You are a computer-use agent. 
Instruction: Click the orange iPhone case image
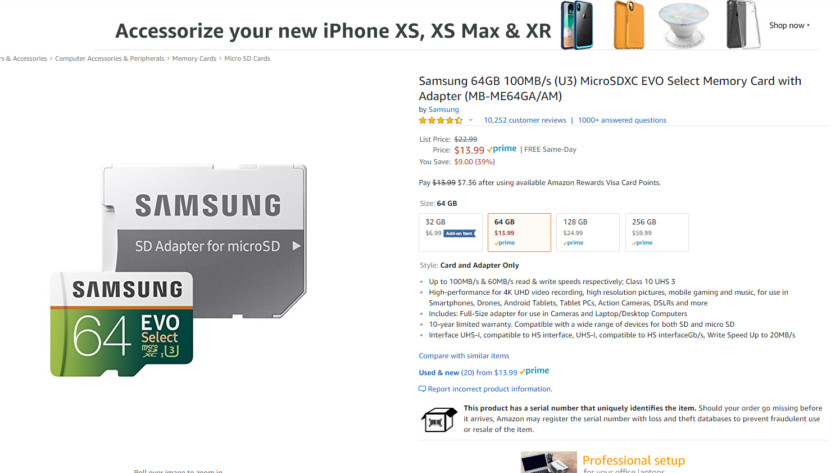pyautogui.click(x=629, y=25)
